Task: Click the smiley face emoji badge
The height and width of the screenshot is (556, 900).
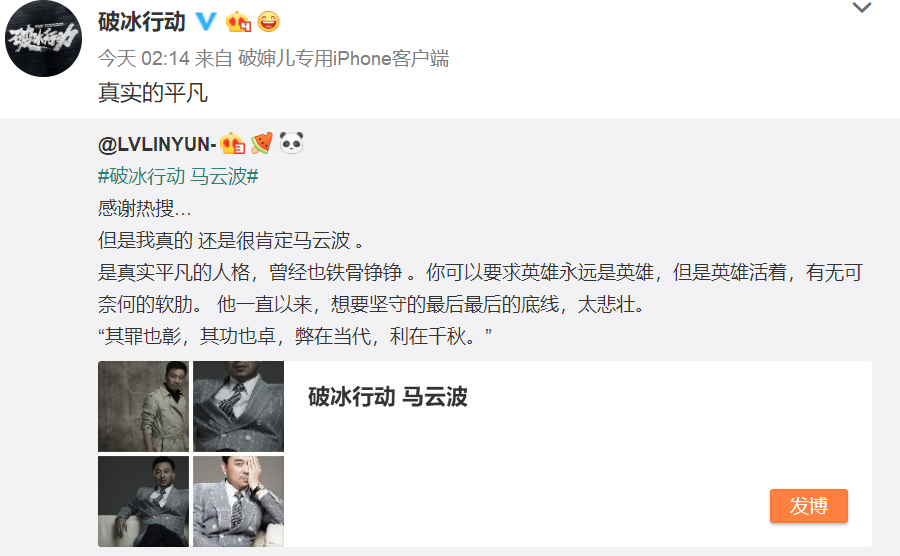Action: [268, 22]
